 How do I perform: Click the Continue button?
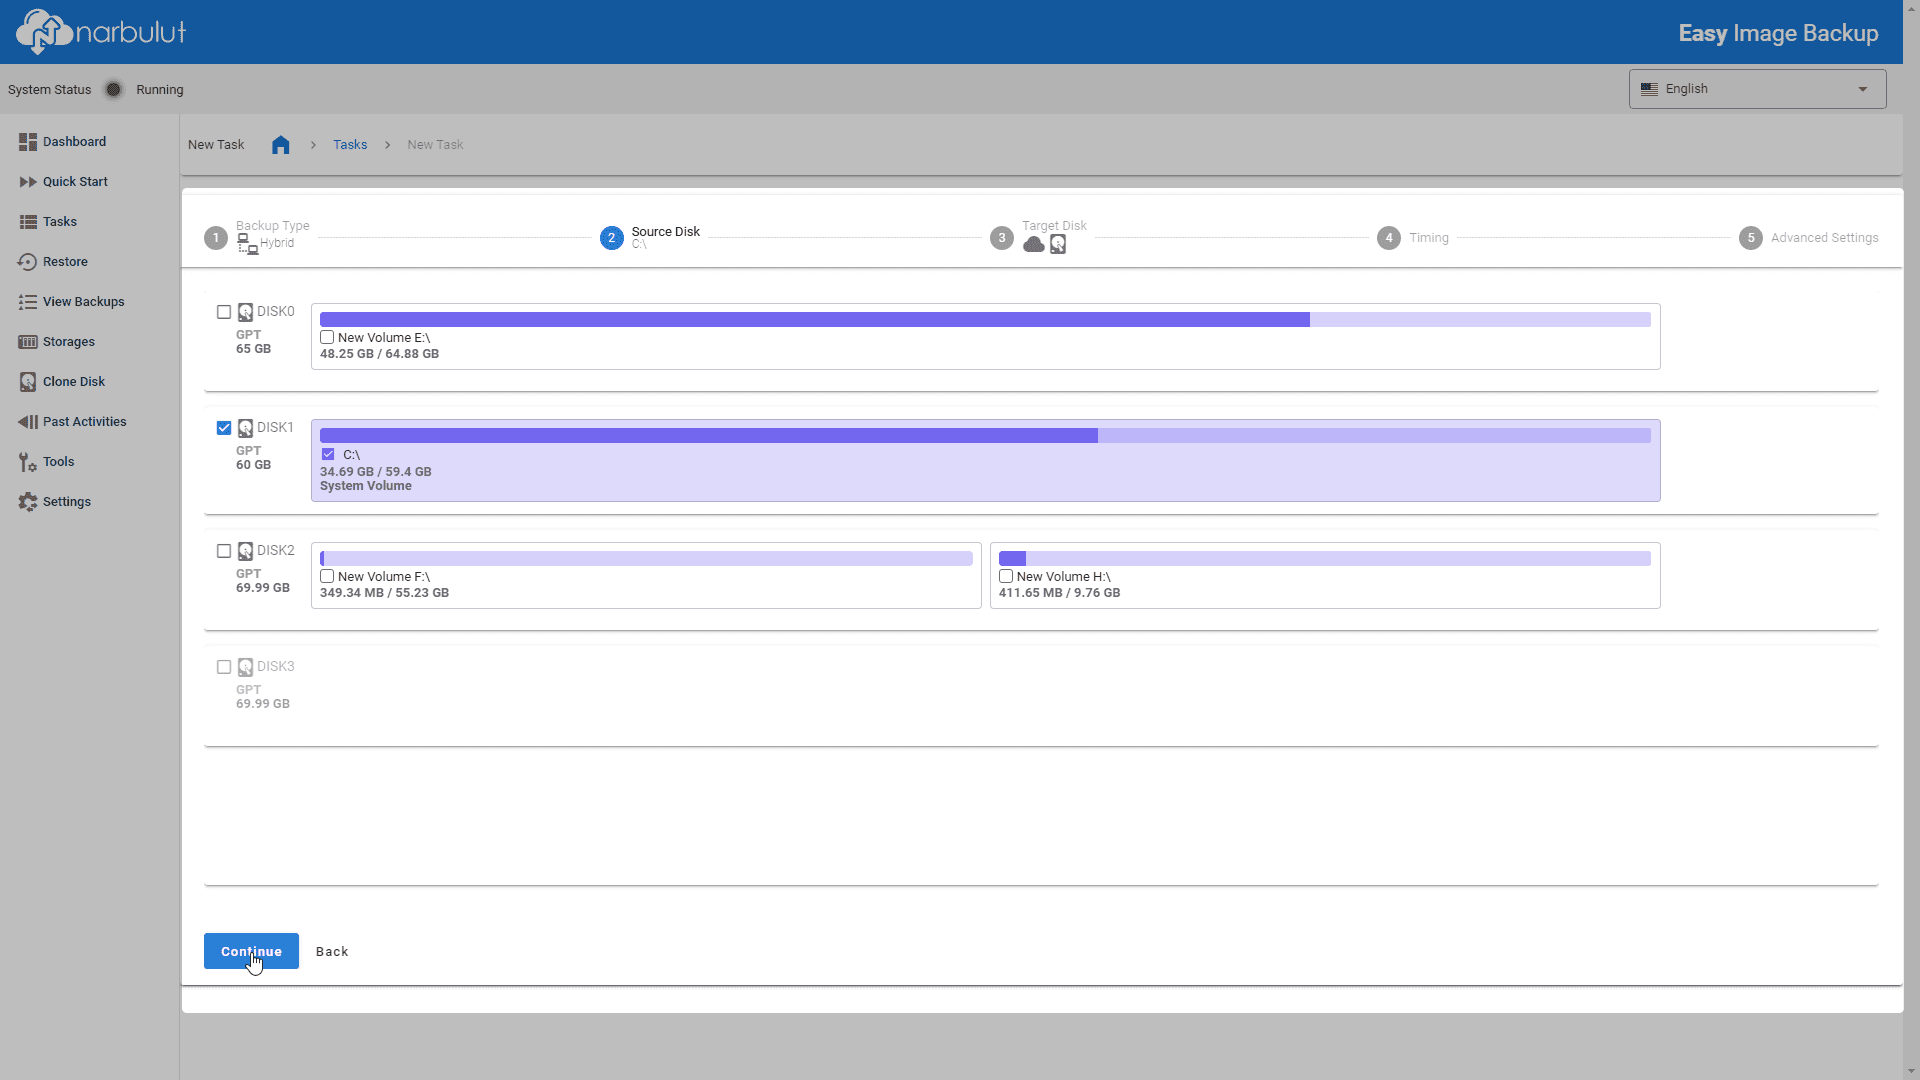point(251,951)
